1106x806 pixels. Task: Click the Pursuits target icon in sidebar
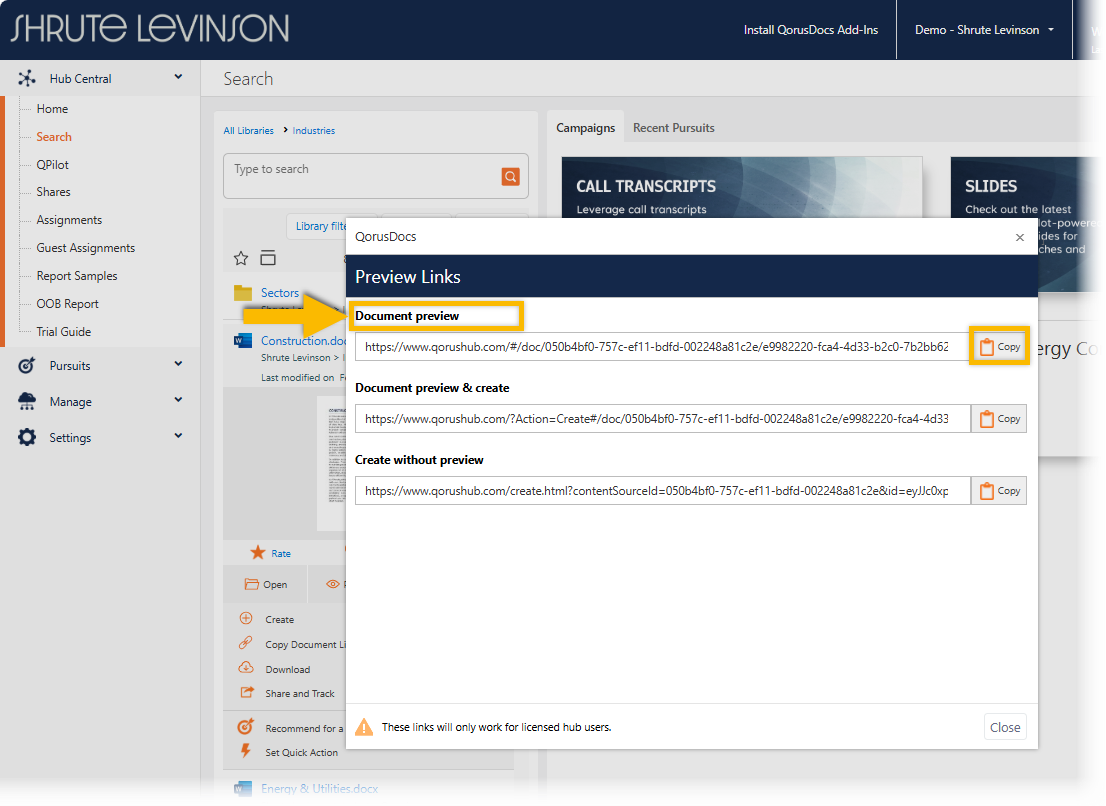click(27, 366)
